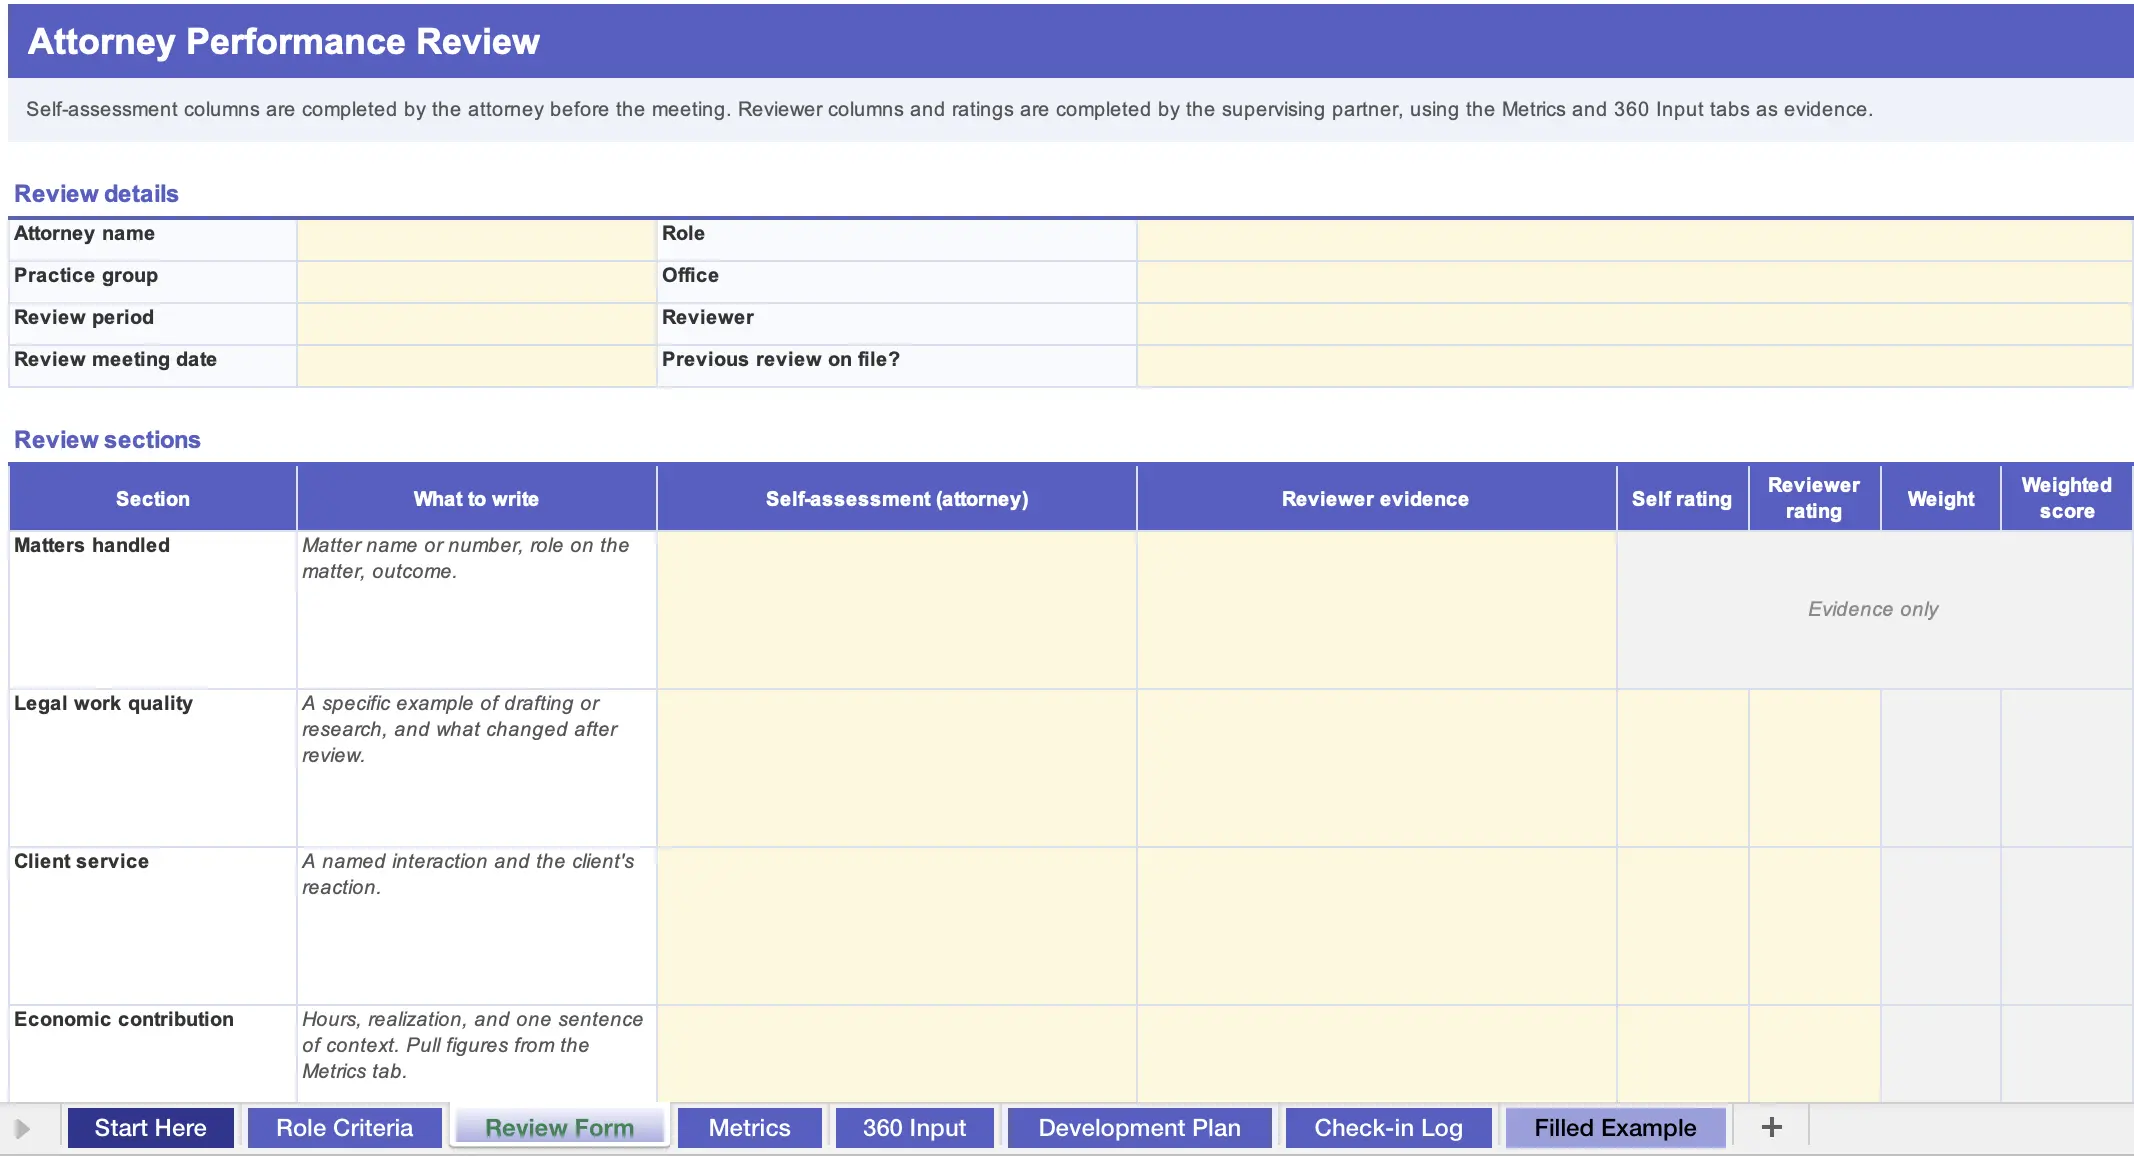Click Matters handled reviewer evidence cell
The width and height of the screenshot is (2134, 1156).
point(1376,610)
